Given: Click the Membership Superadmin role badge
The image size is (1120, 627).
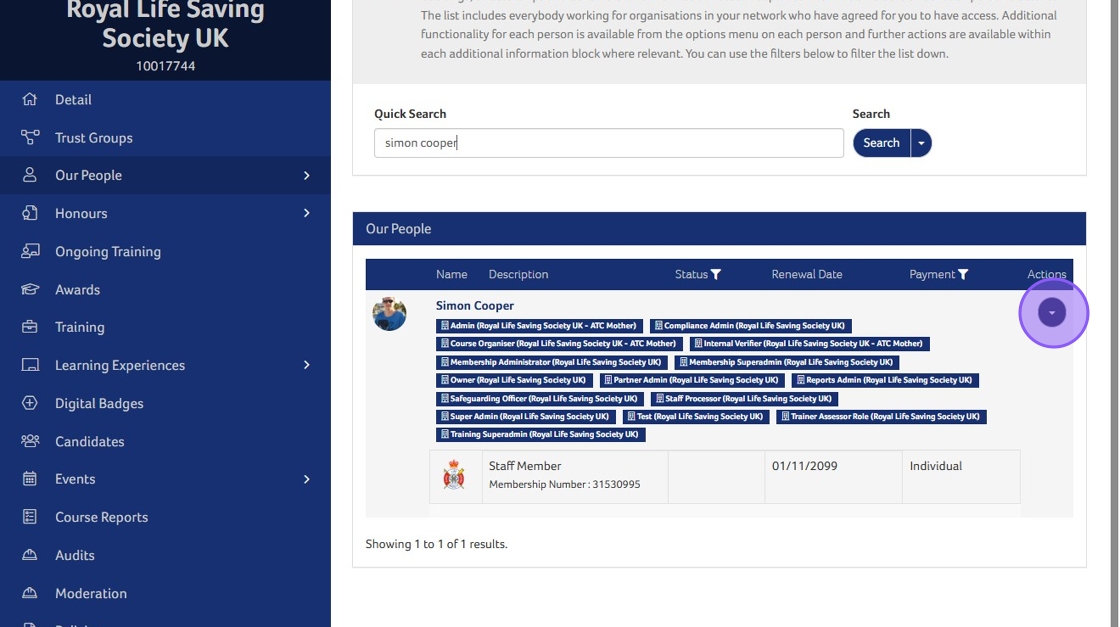Looking at the screenshot, I should pyautogui.click(x=786, y=362).
